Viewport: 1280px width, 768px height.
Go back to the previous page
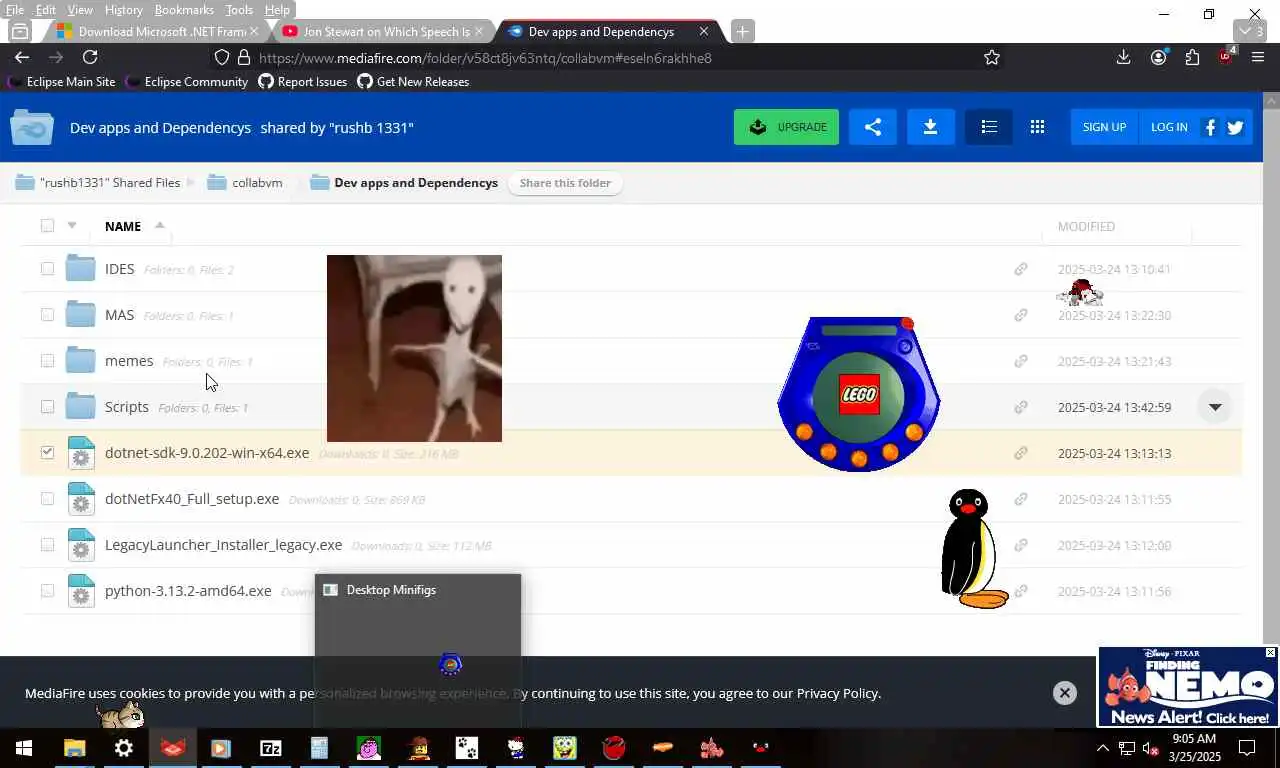[22, 58]
